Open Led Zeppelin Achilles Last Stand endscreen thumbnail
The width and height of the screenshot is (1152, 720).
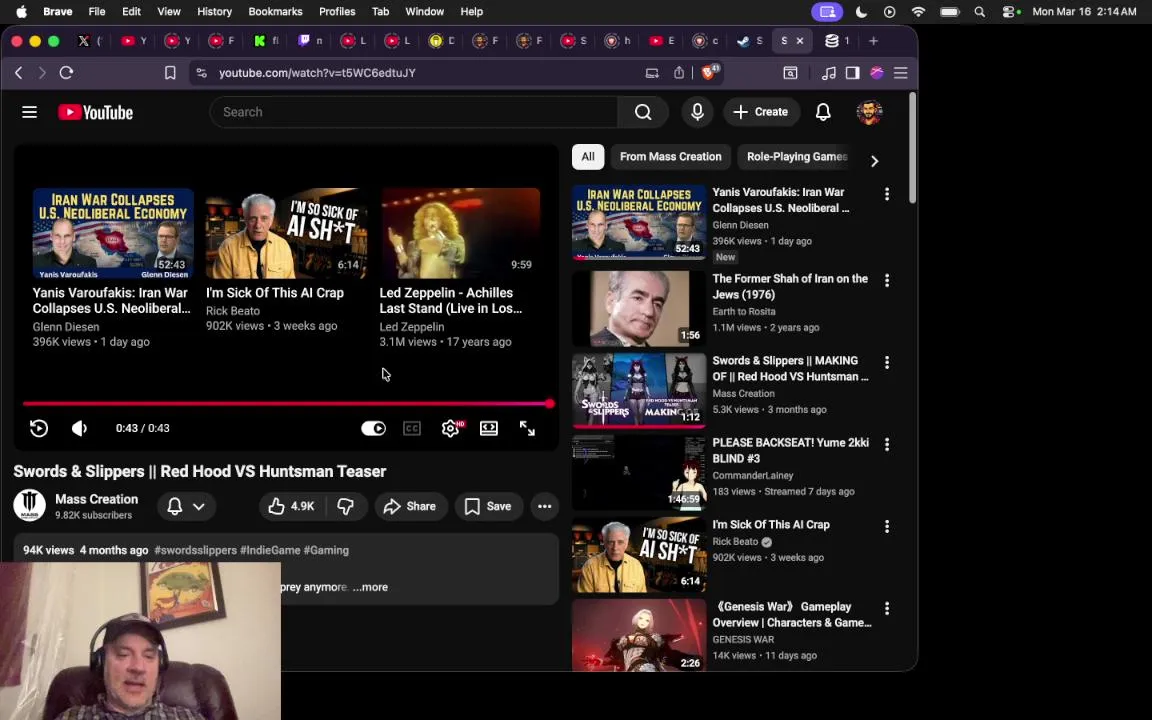[x=460, y=233]
